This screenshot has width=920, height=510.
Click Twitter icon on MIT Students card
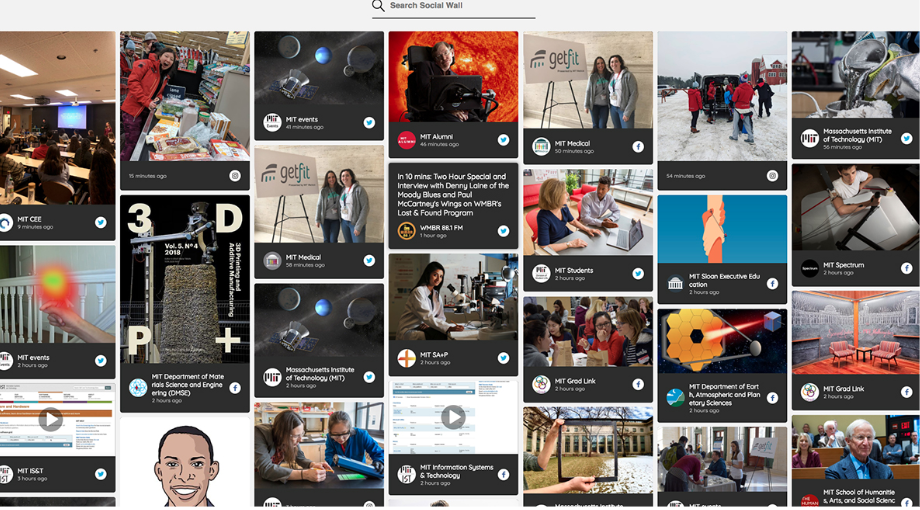(x=638, y=273)
